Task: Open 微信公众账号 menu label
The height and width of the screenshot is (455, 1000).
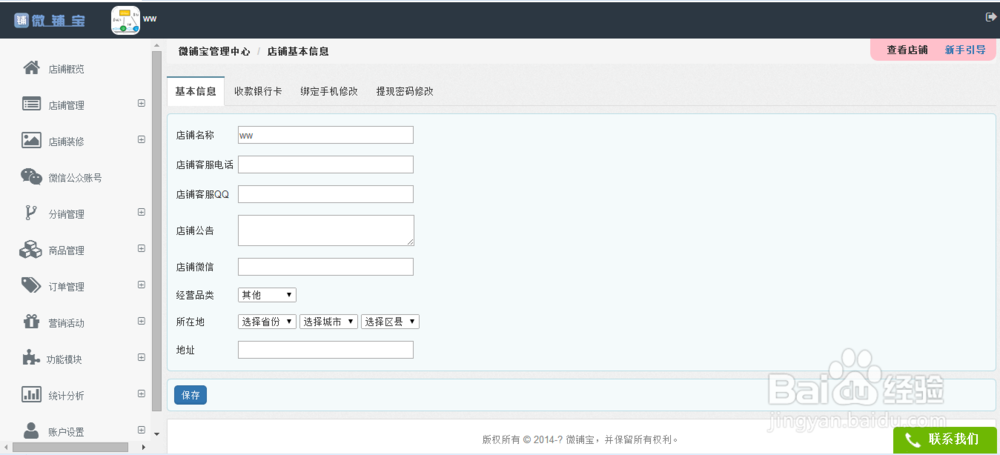Action: [x=75, y=178]
